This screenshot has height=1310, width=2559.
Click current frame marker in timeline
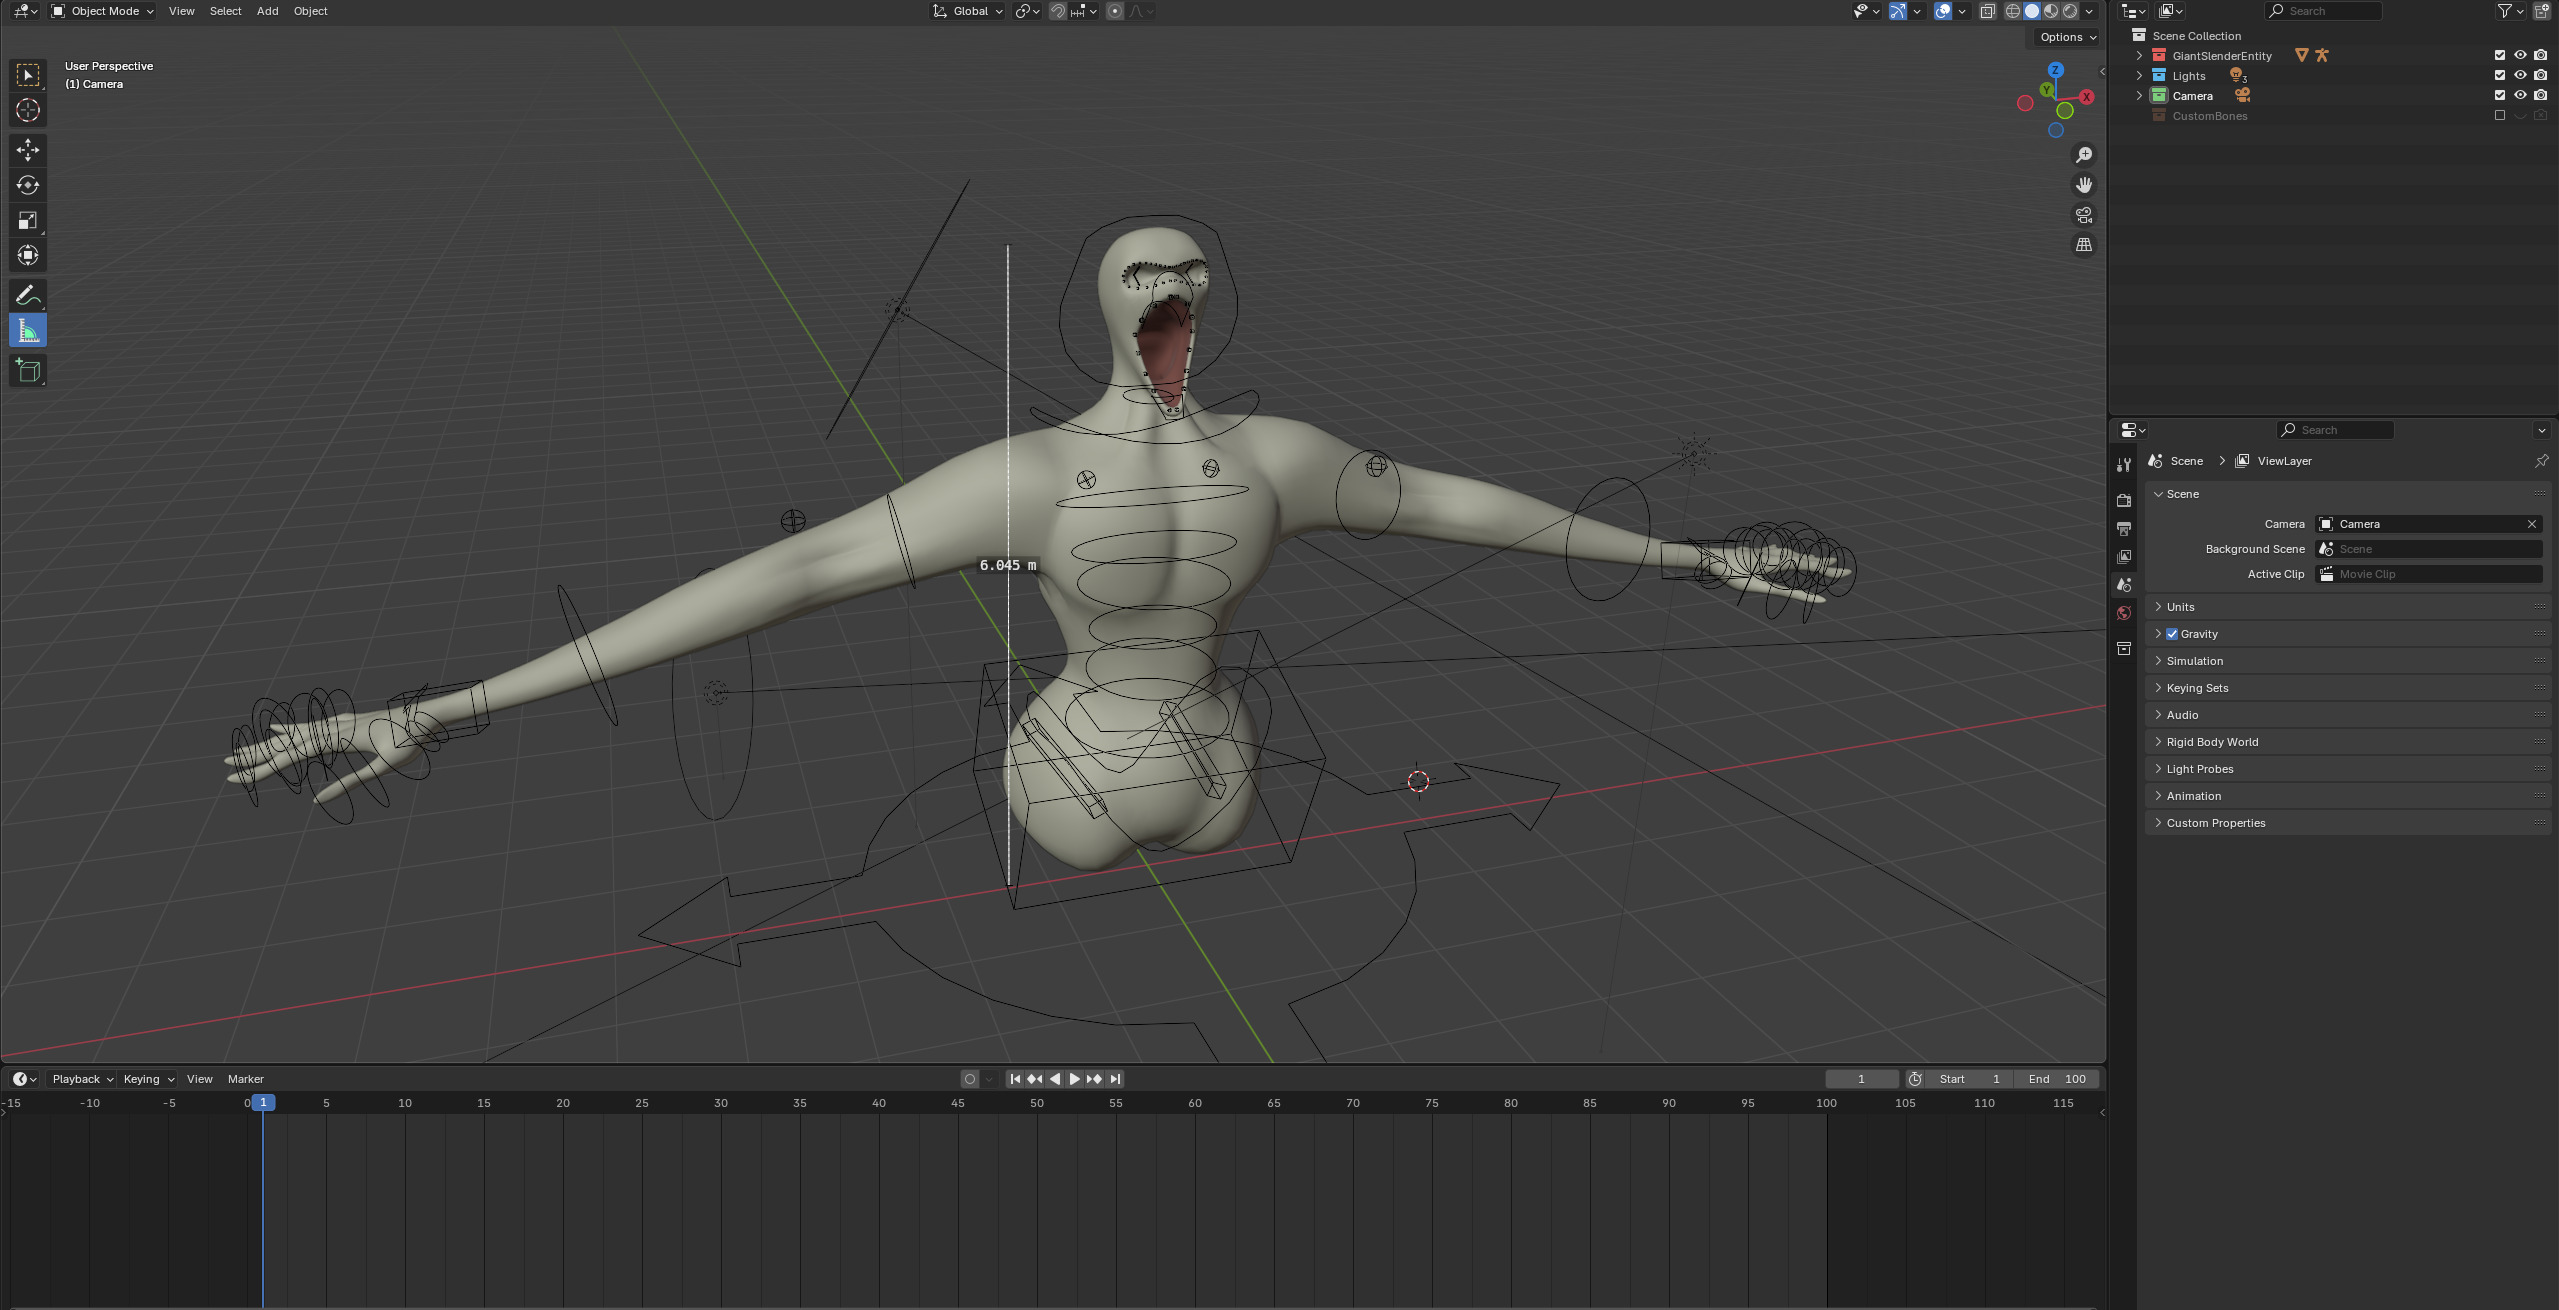point(263,1102)
